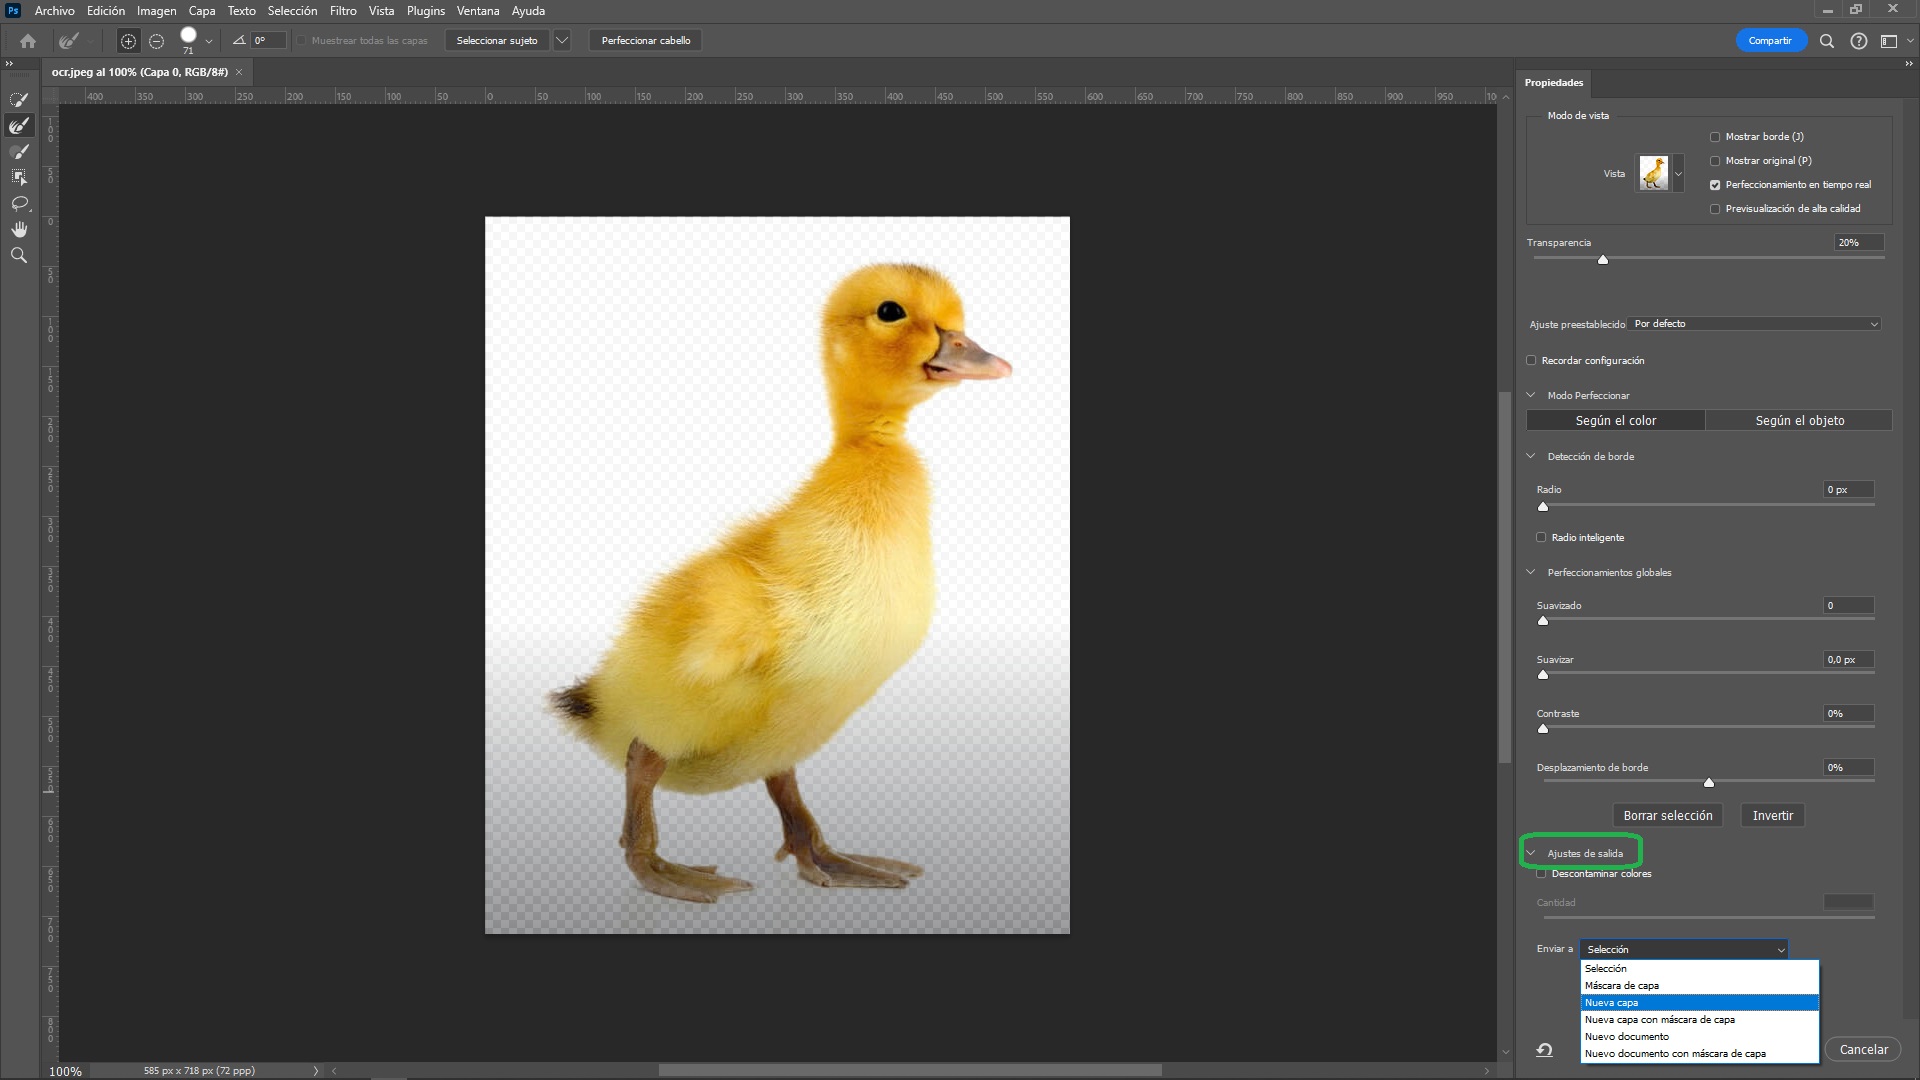Open the Filtro menu
This screenshot has height=1080, width=1920.
pos(343,11)
